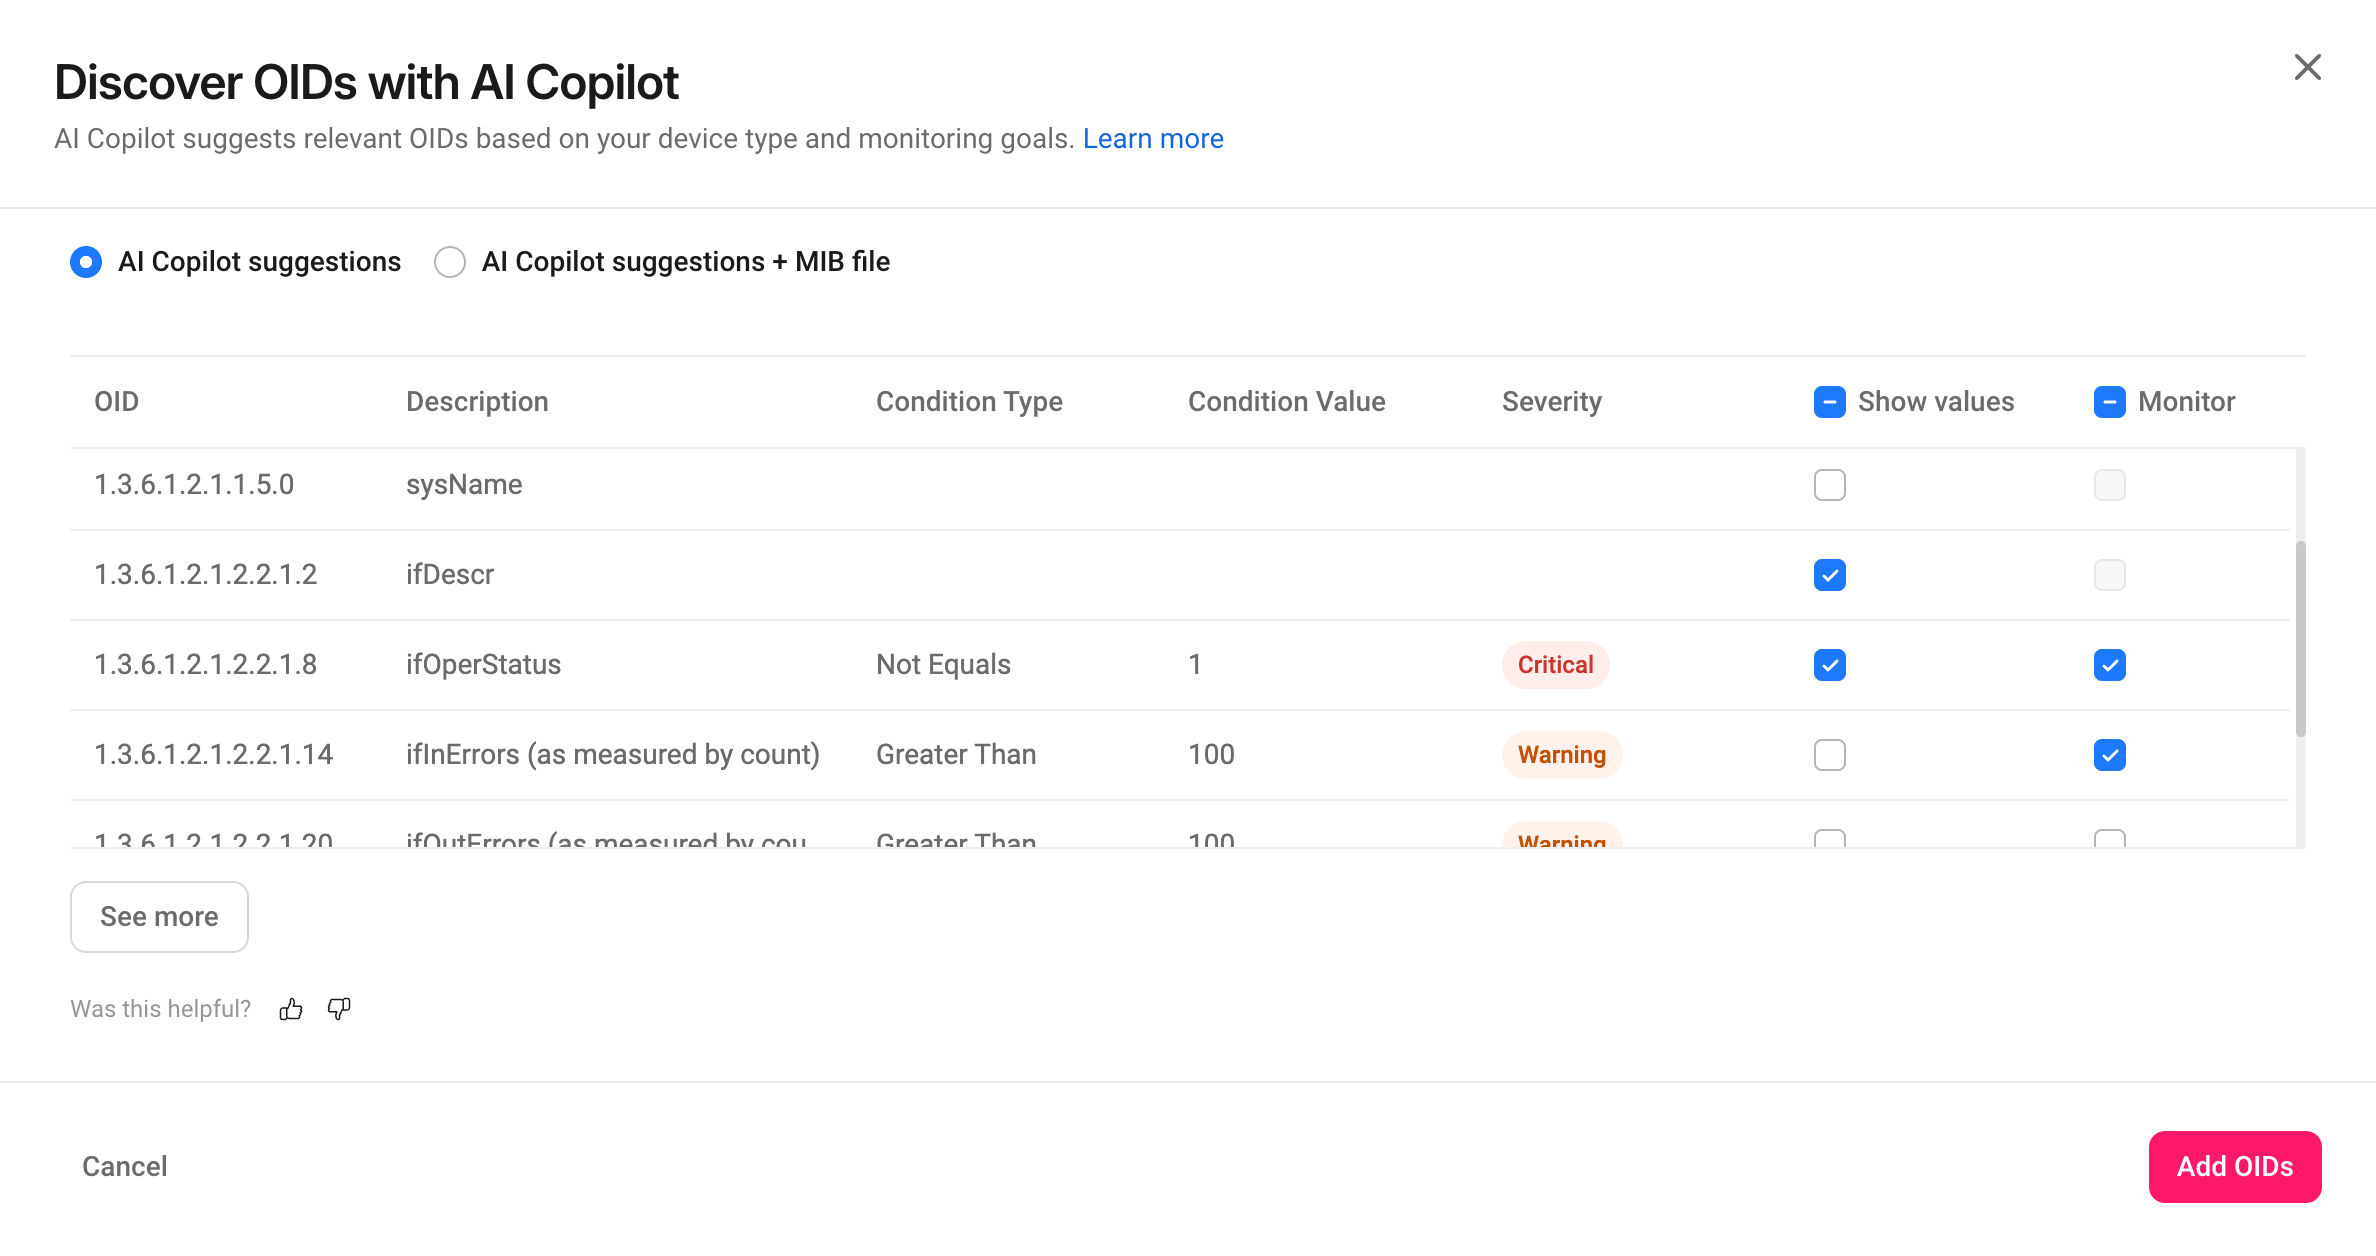Click the Critical severity badge
This screenshot has height=1256, width=2376.
pyautogui.click(x=1555, y=665)
